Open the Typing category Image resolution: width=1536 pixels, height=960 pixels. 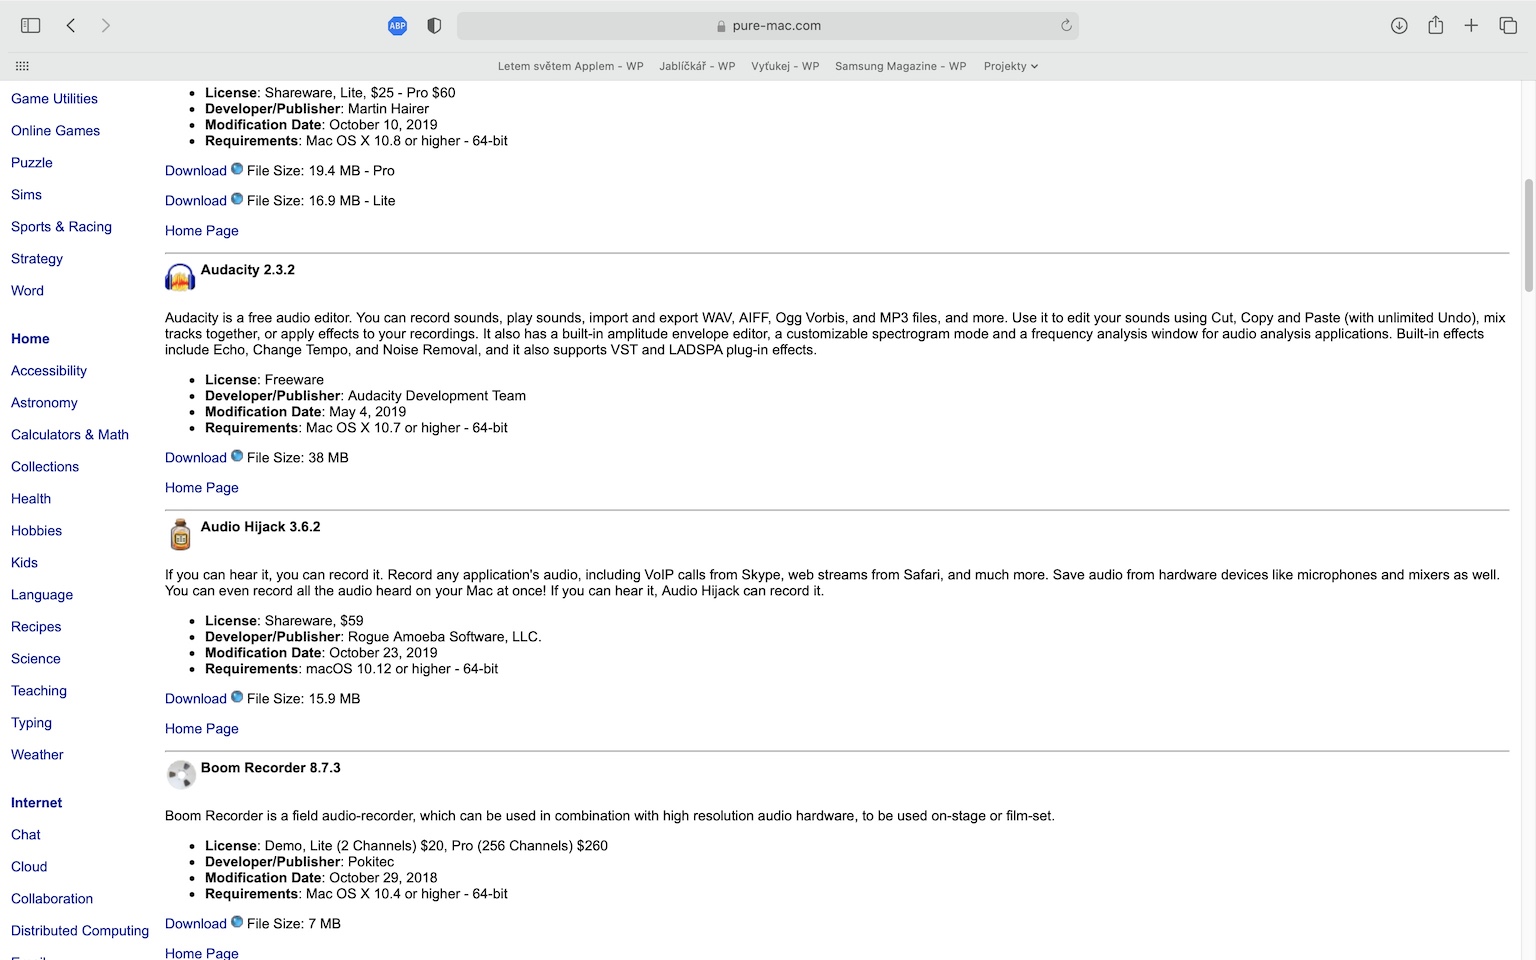pyautogui.click(x=31, y=723)
